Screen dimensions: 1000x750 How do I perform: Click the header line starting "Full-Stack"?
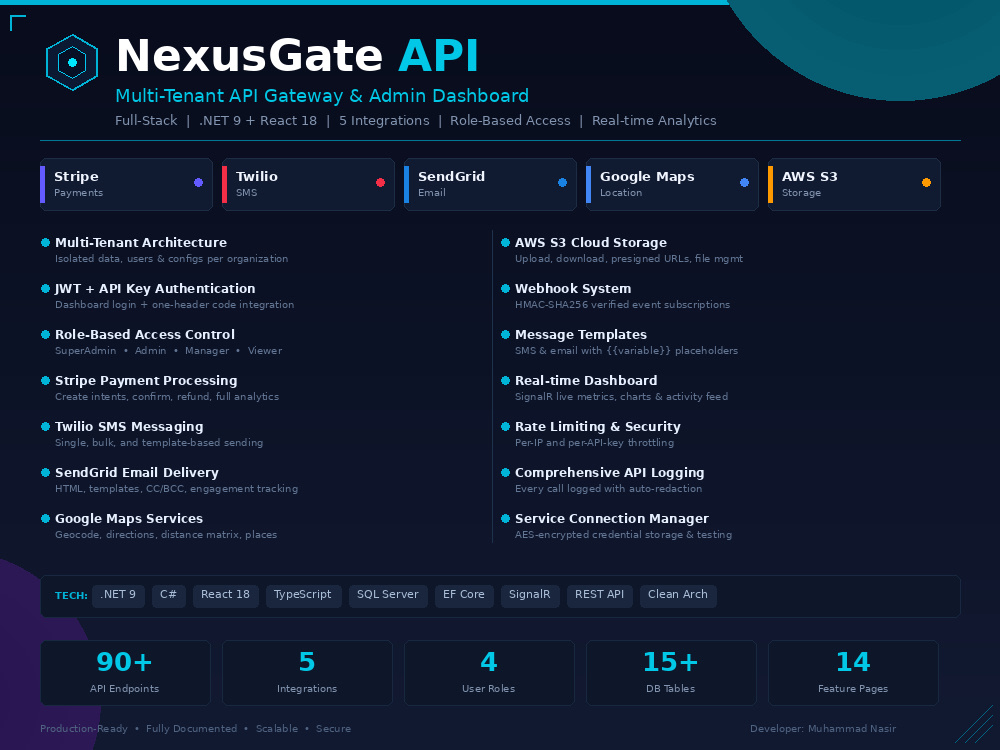click(x=416, y=121)
